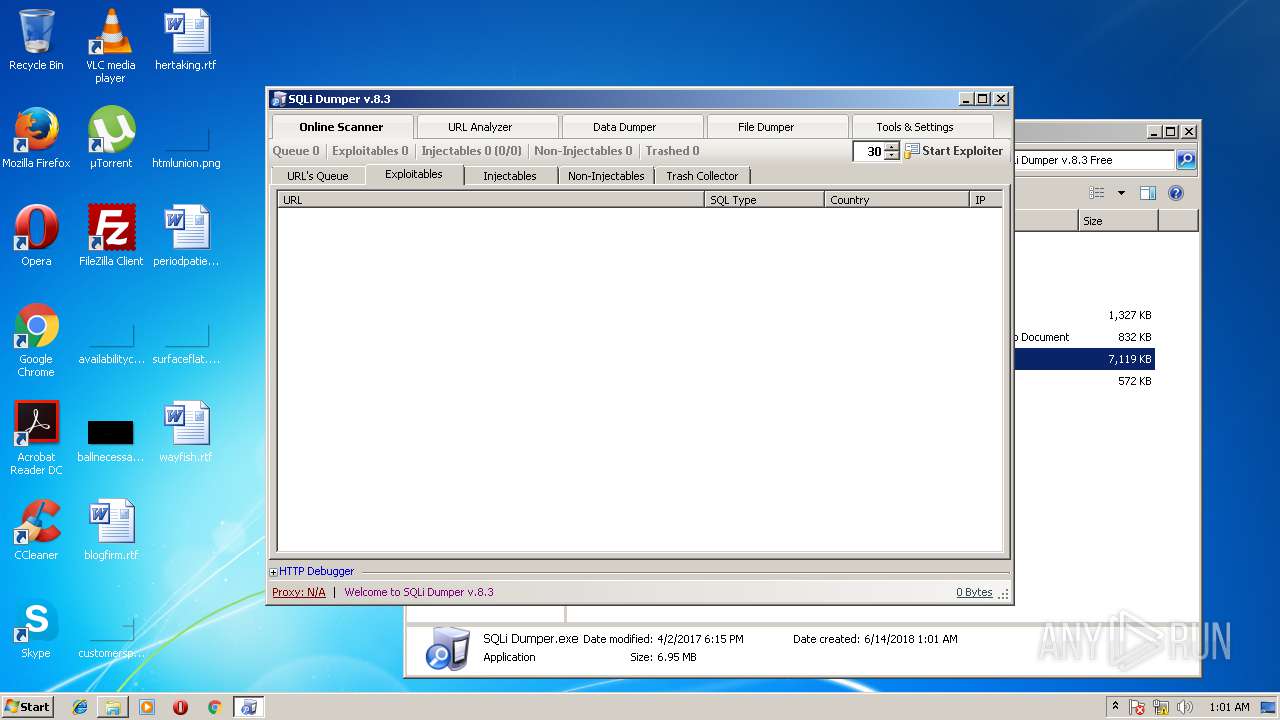Launch Skype desktop shortcut

click(36, 628)
